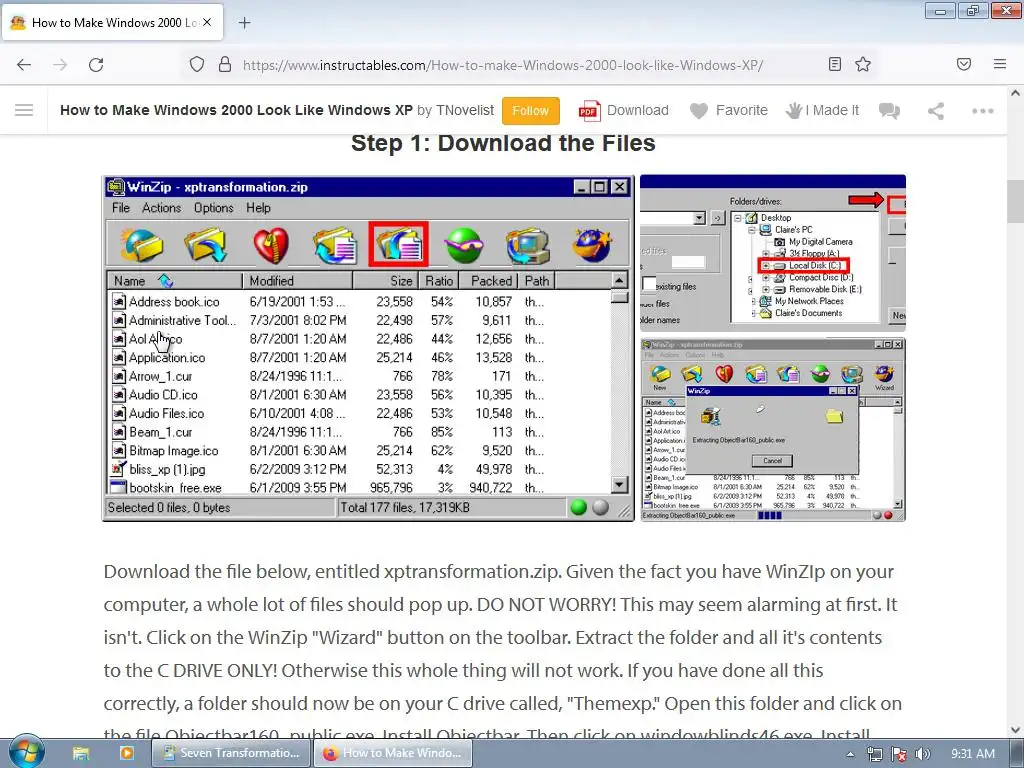Open Action Center flag icon

click(x=899, y=754)
